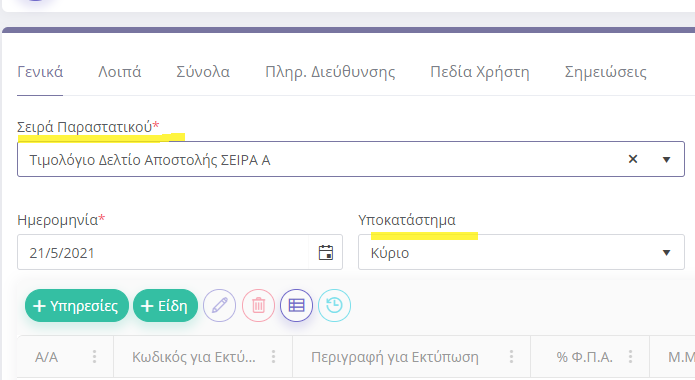Image resolution: width=695 pixels, height=380 pixels.
Task: Open the calendar date picker icon
Action: pos(326,252)
